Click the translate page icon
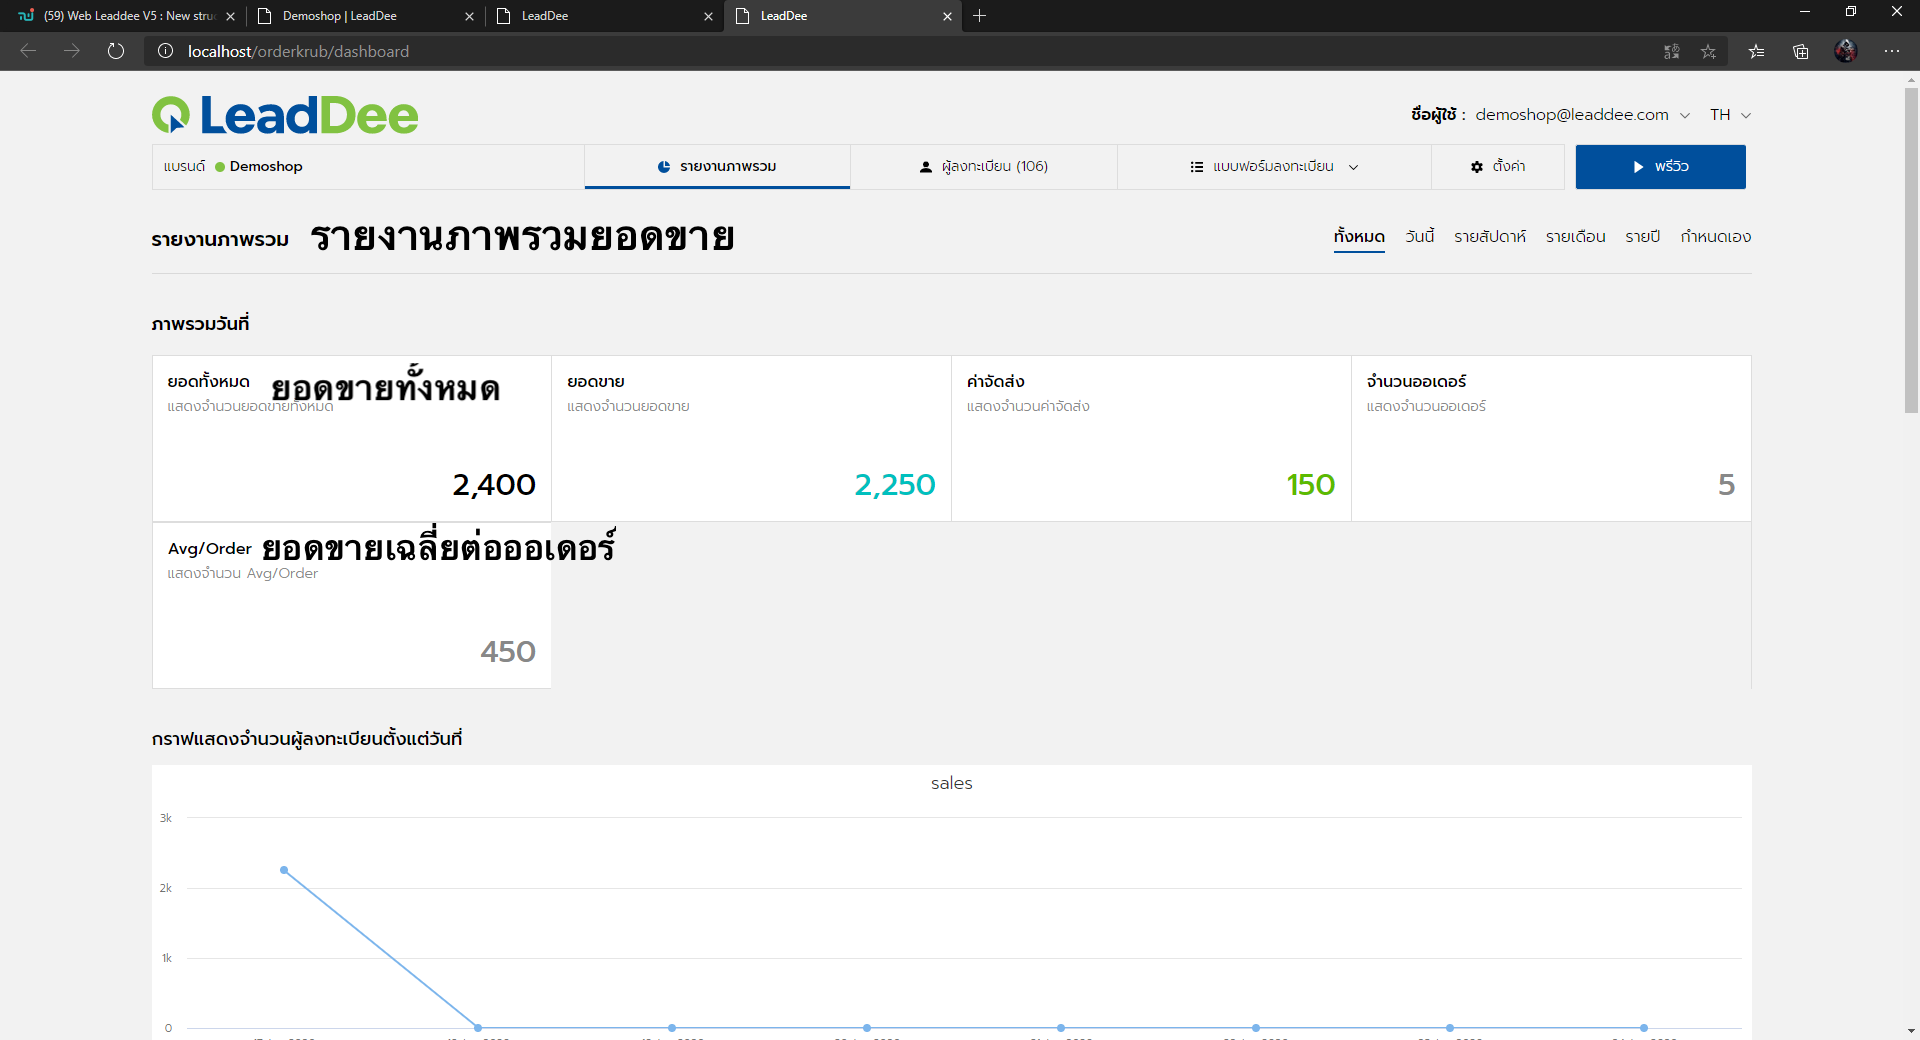 click(x=1671, y=51)
